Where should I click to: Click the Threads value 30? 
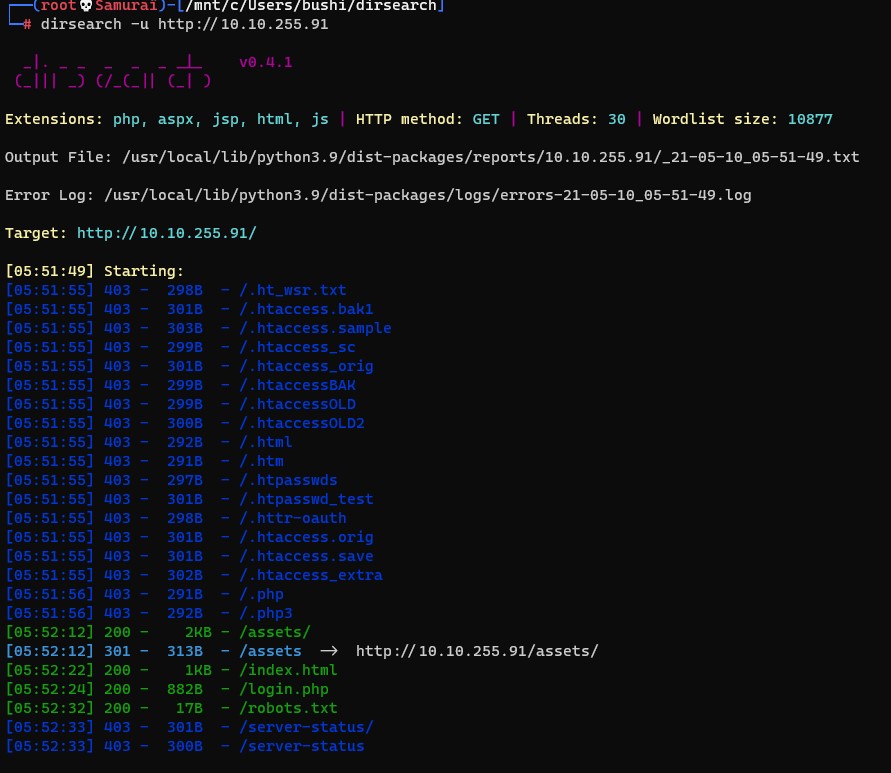coord(617,119)
